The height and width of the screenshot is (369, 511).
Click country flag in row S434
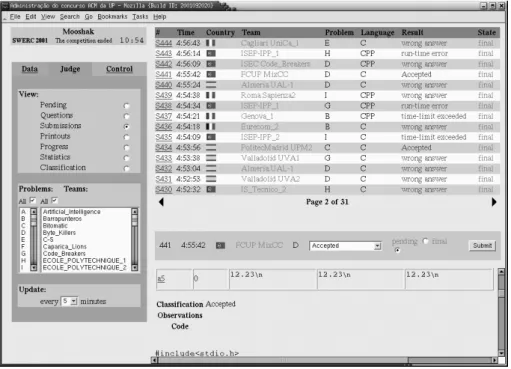click(211, 148)
